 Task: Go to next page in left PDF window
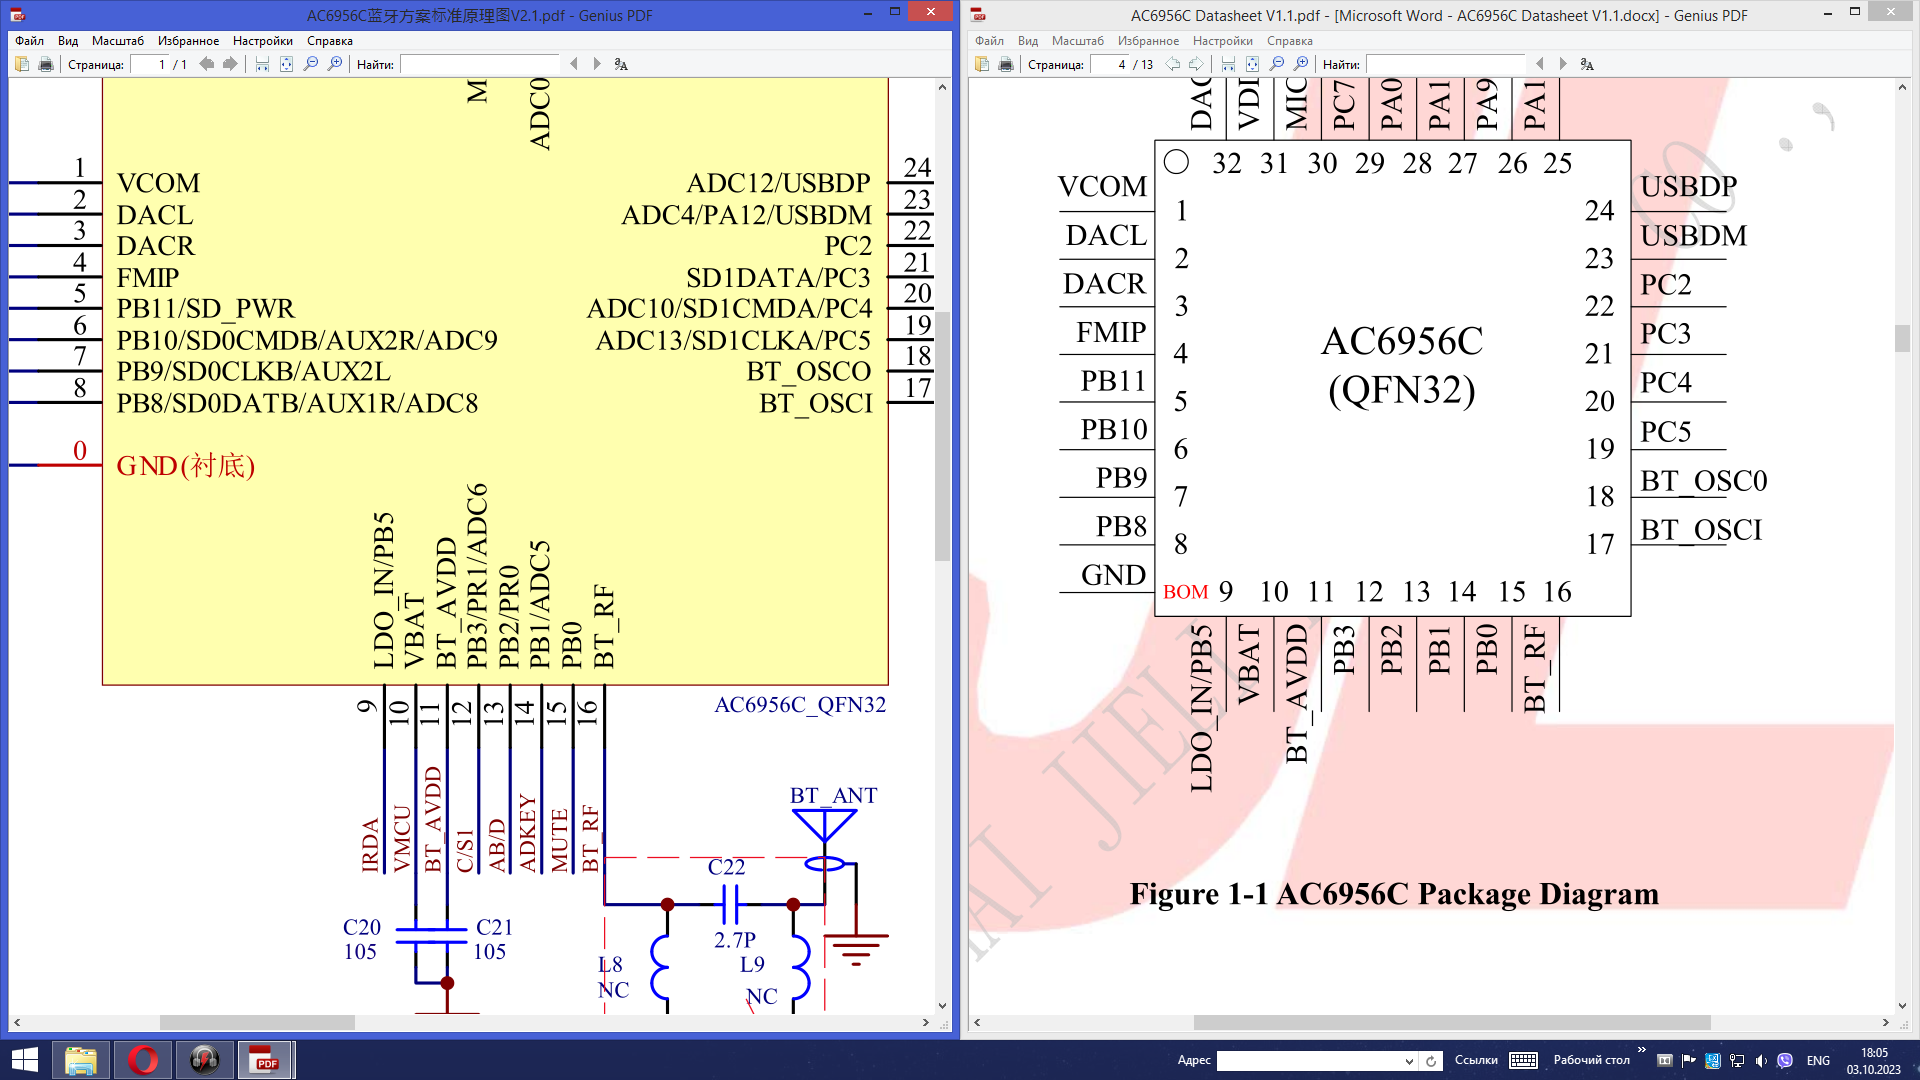point(230,64)
